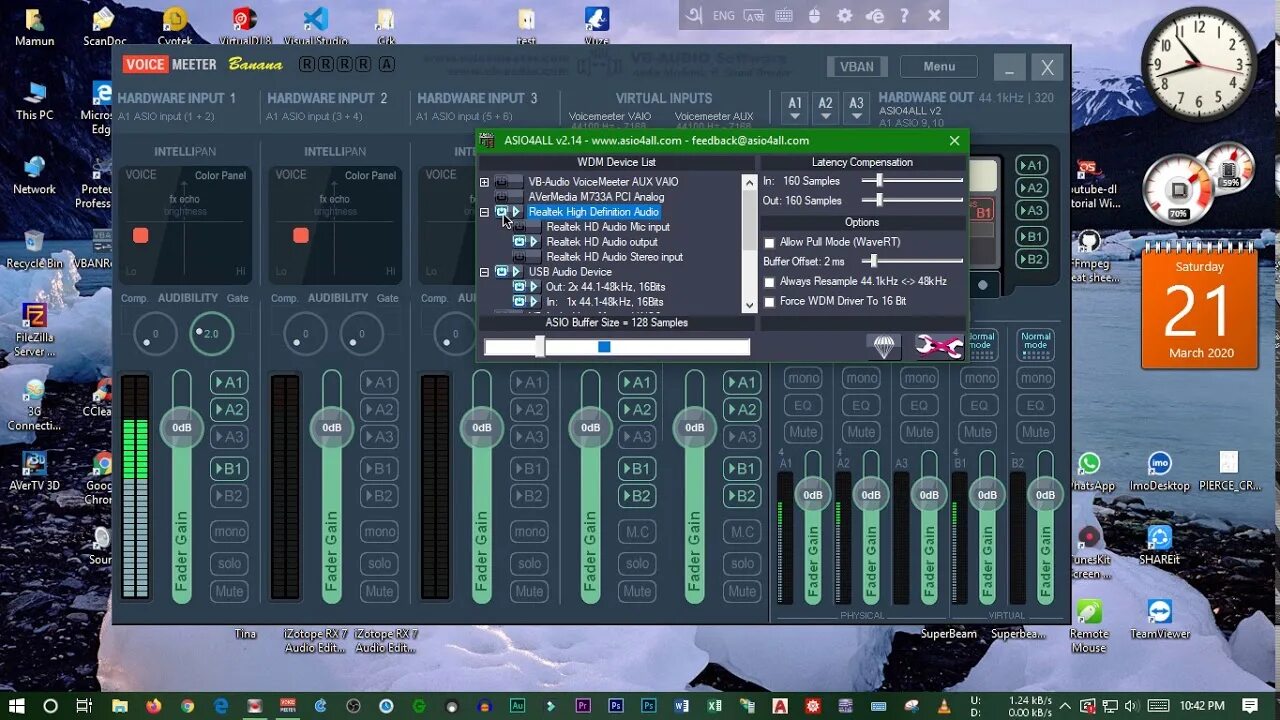Collapse the USB Audio Device tree node
The height and width of the screenshot is (720, 1280).
[x=485, y=272]
